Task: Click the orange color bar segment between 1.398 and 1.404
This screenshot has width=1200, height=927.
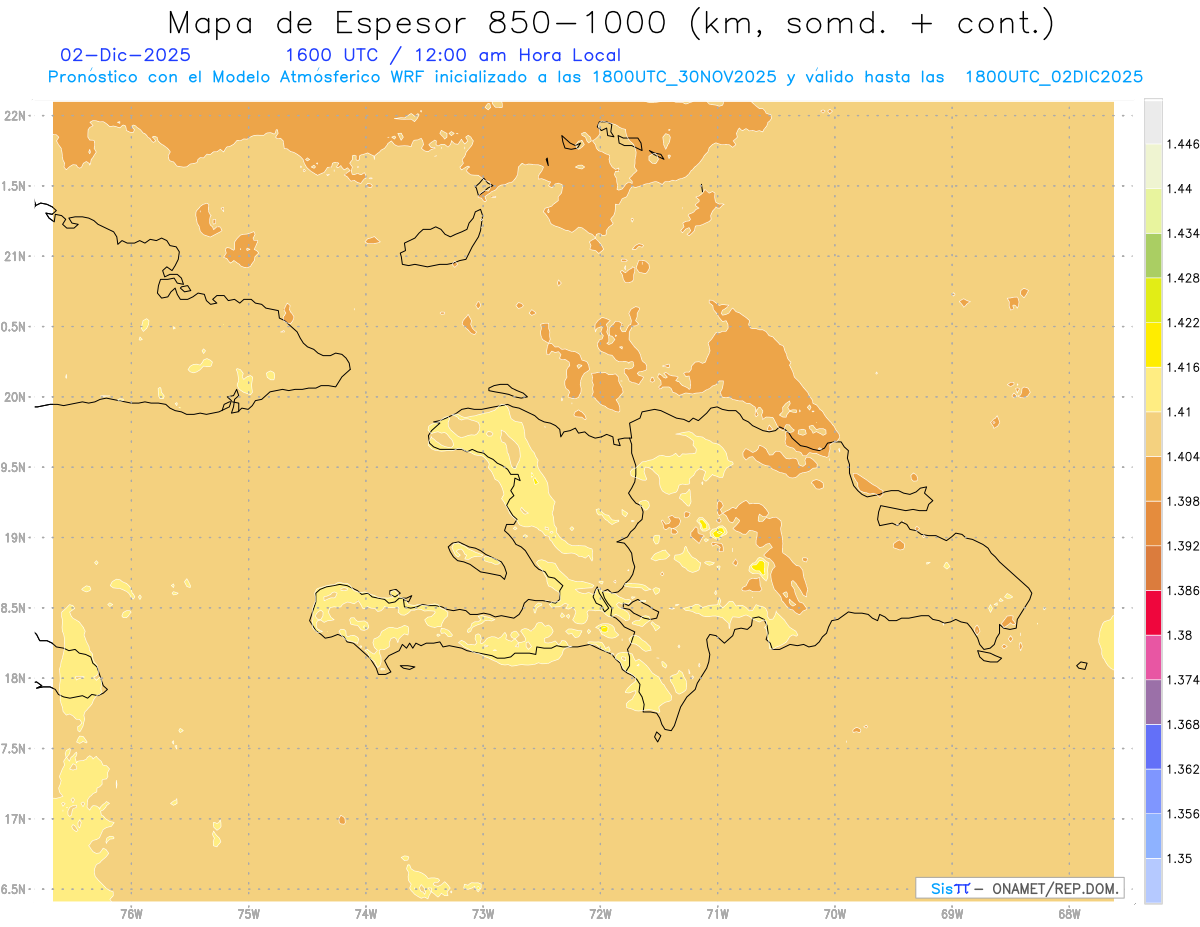Action: click(1153, 479)
